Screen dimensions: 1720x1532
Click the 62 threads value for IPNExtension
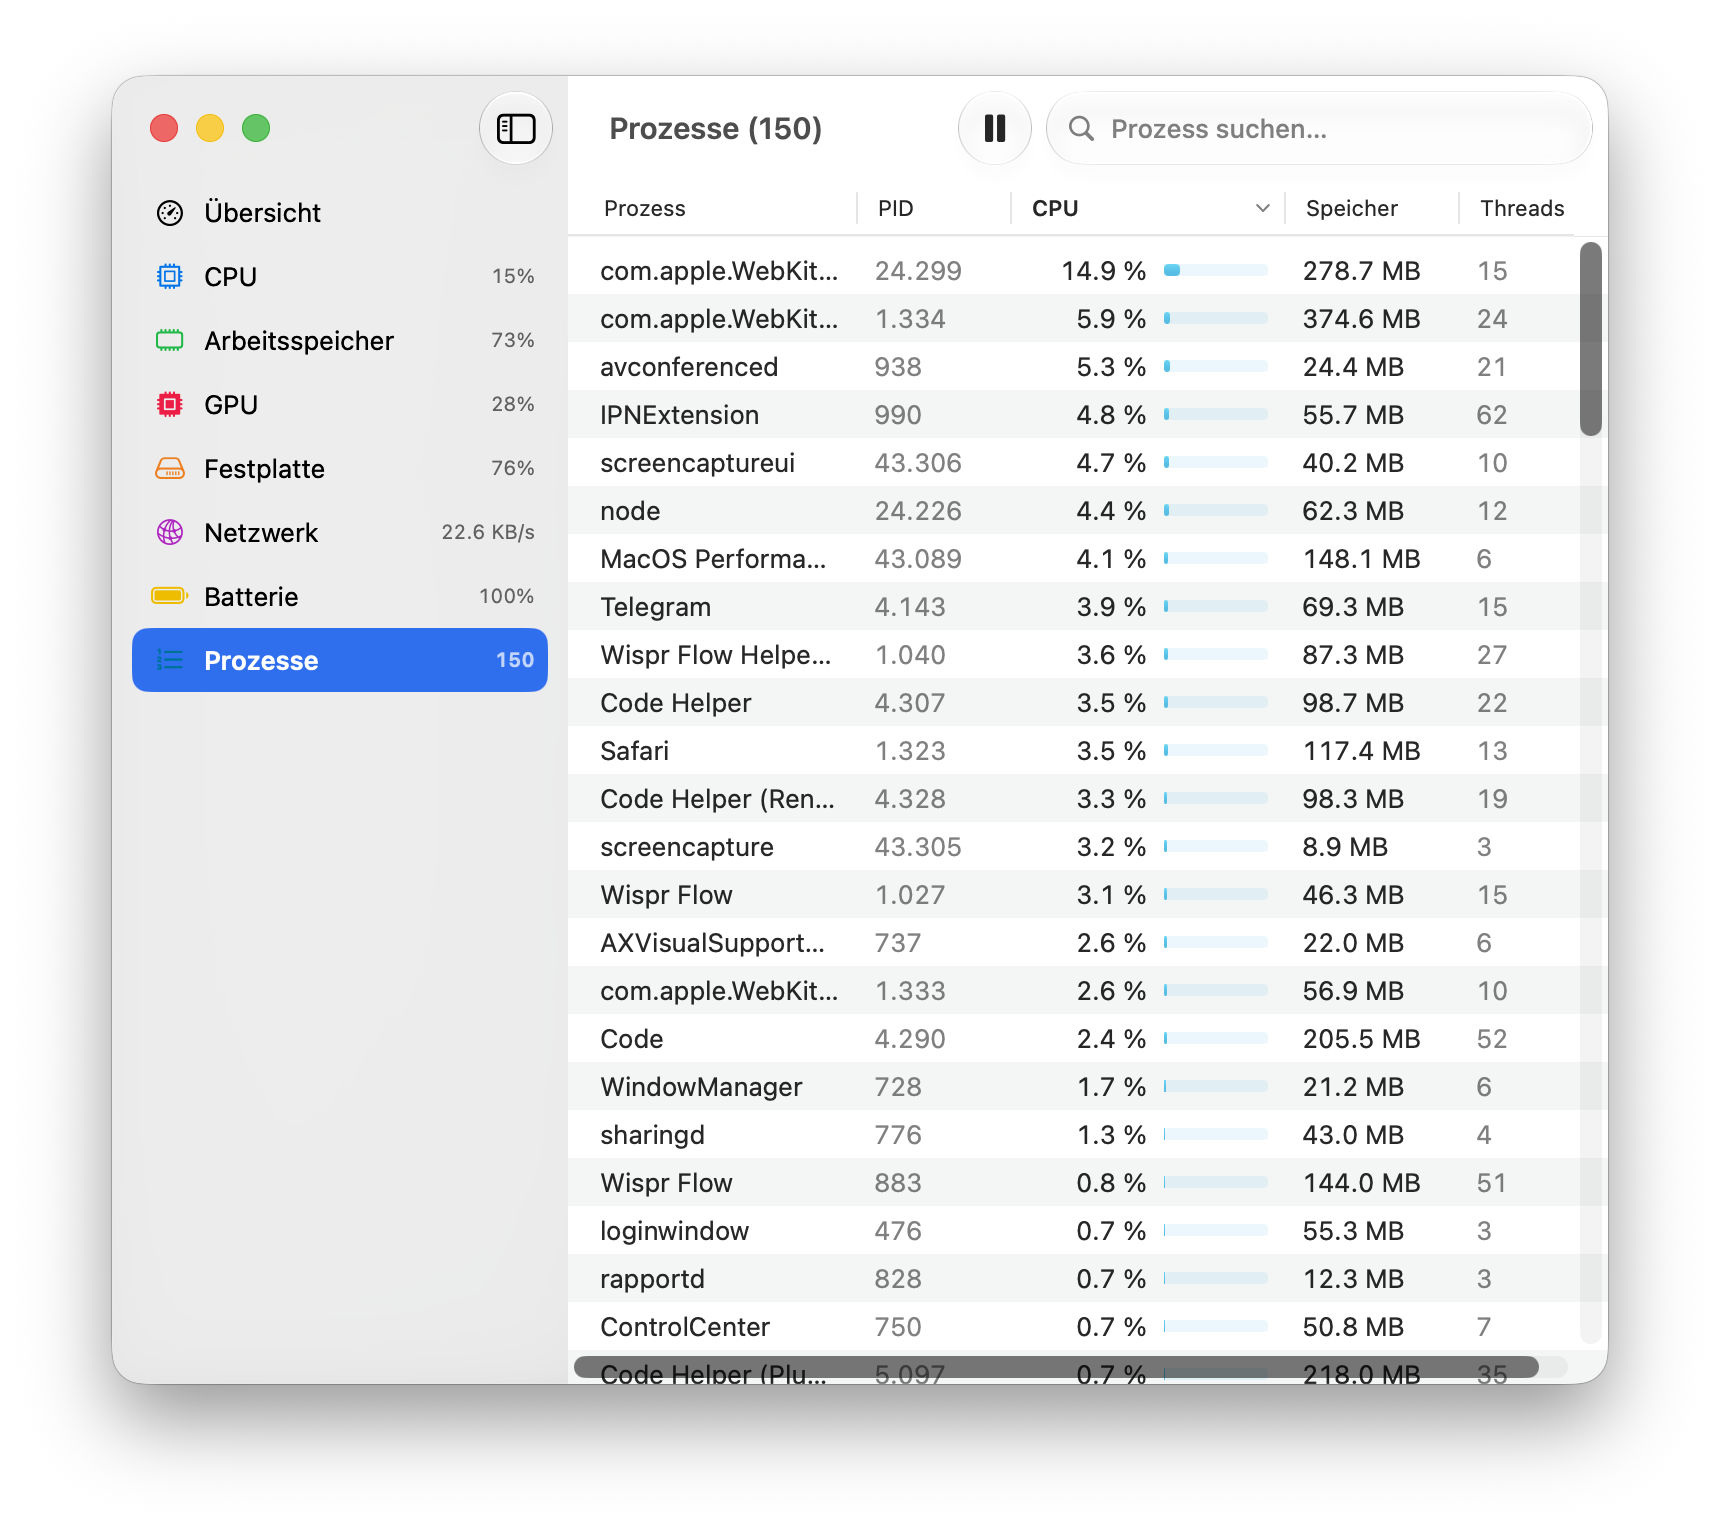coord(1492,414)
